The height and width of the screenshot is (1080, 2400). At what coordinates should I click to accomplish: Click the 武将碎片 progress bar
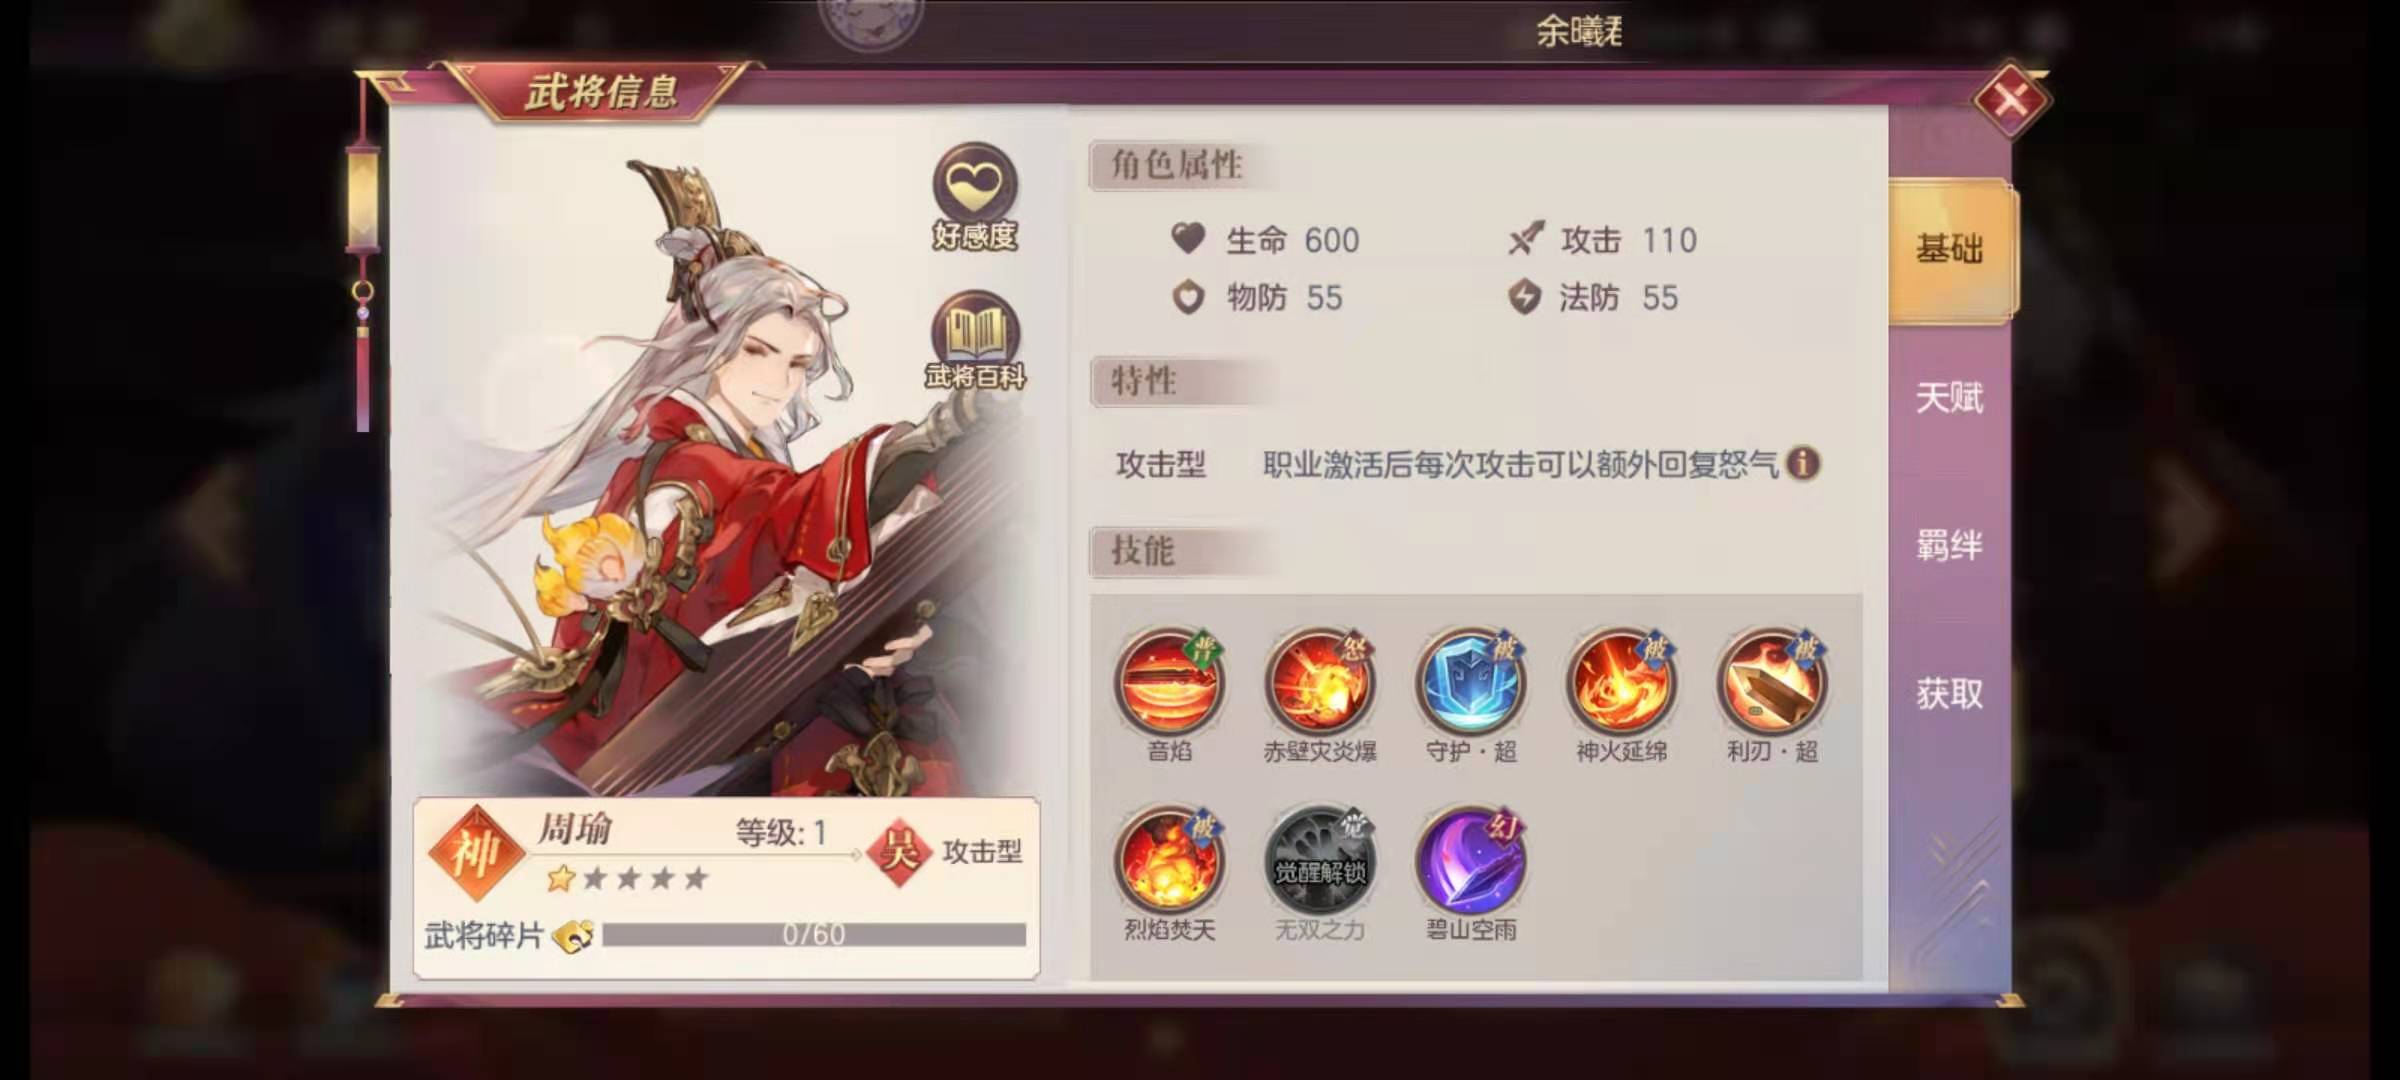click(x=814, y=935)
